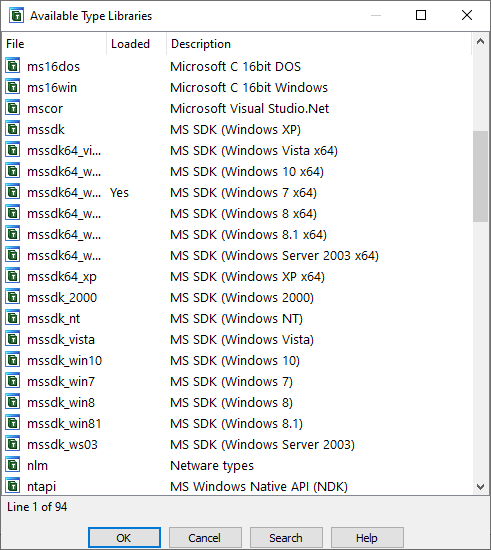The height and width of the screenshot is (550, 491).
Task: Click the icon beside mssdk_2000
Action: [13, 297]
